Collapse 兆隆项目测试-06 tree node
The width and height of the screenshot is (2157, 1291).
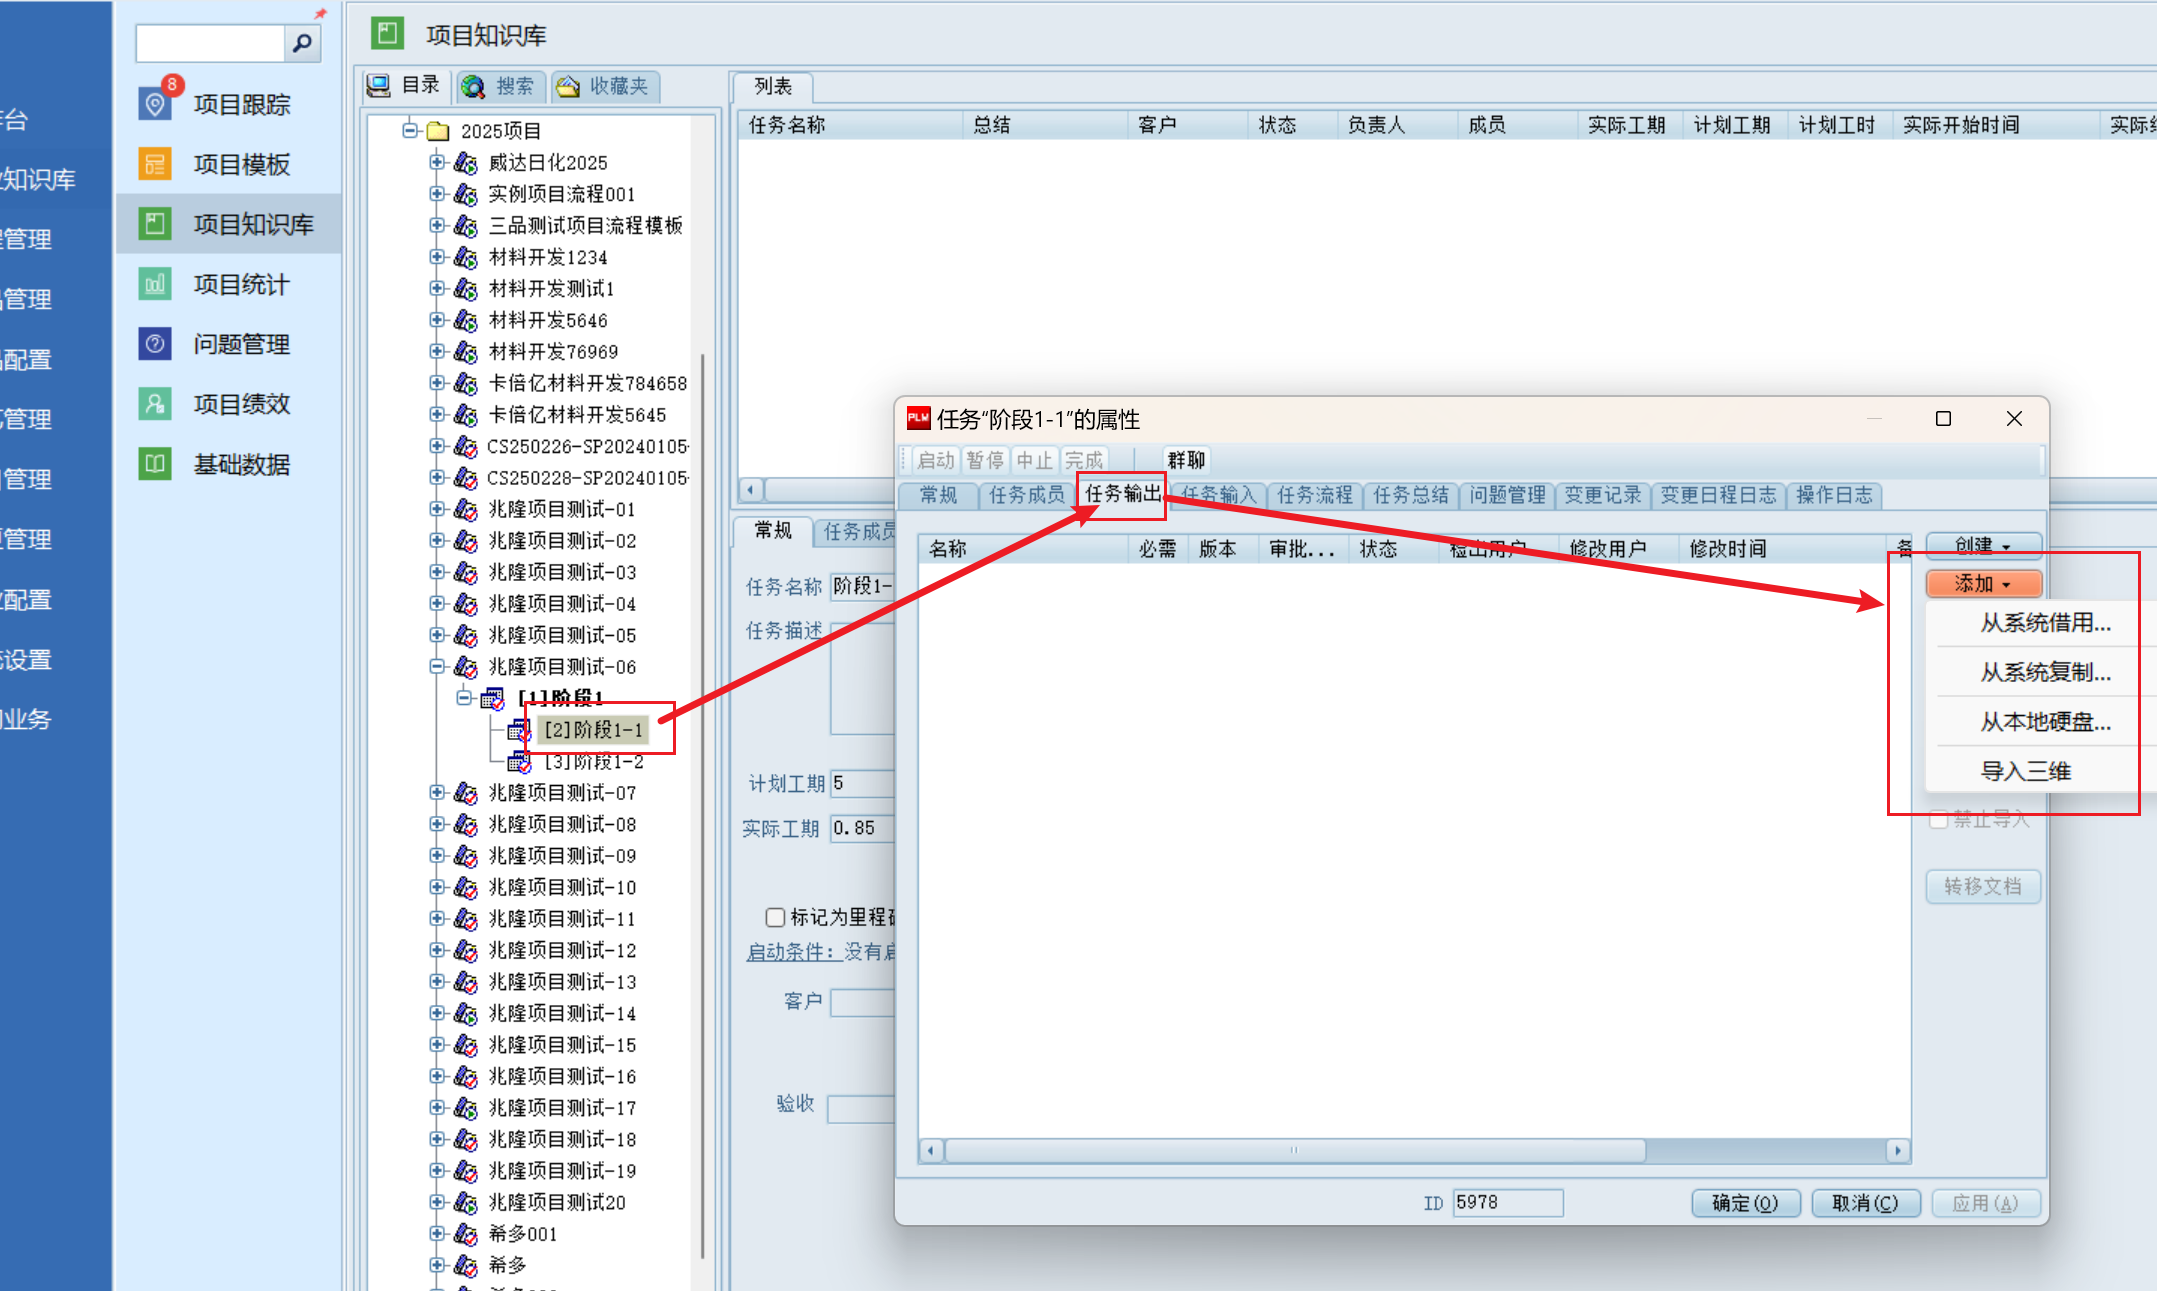437,666
